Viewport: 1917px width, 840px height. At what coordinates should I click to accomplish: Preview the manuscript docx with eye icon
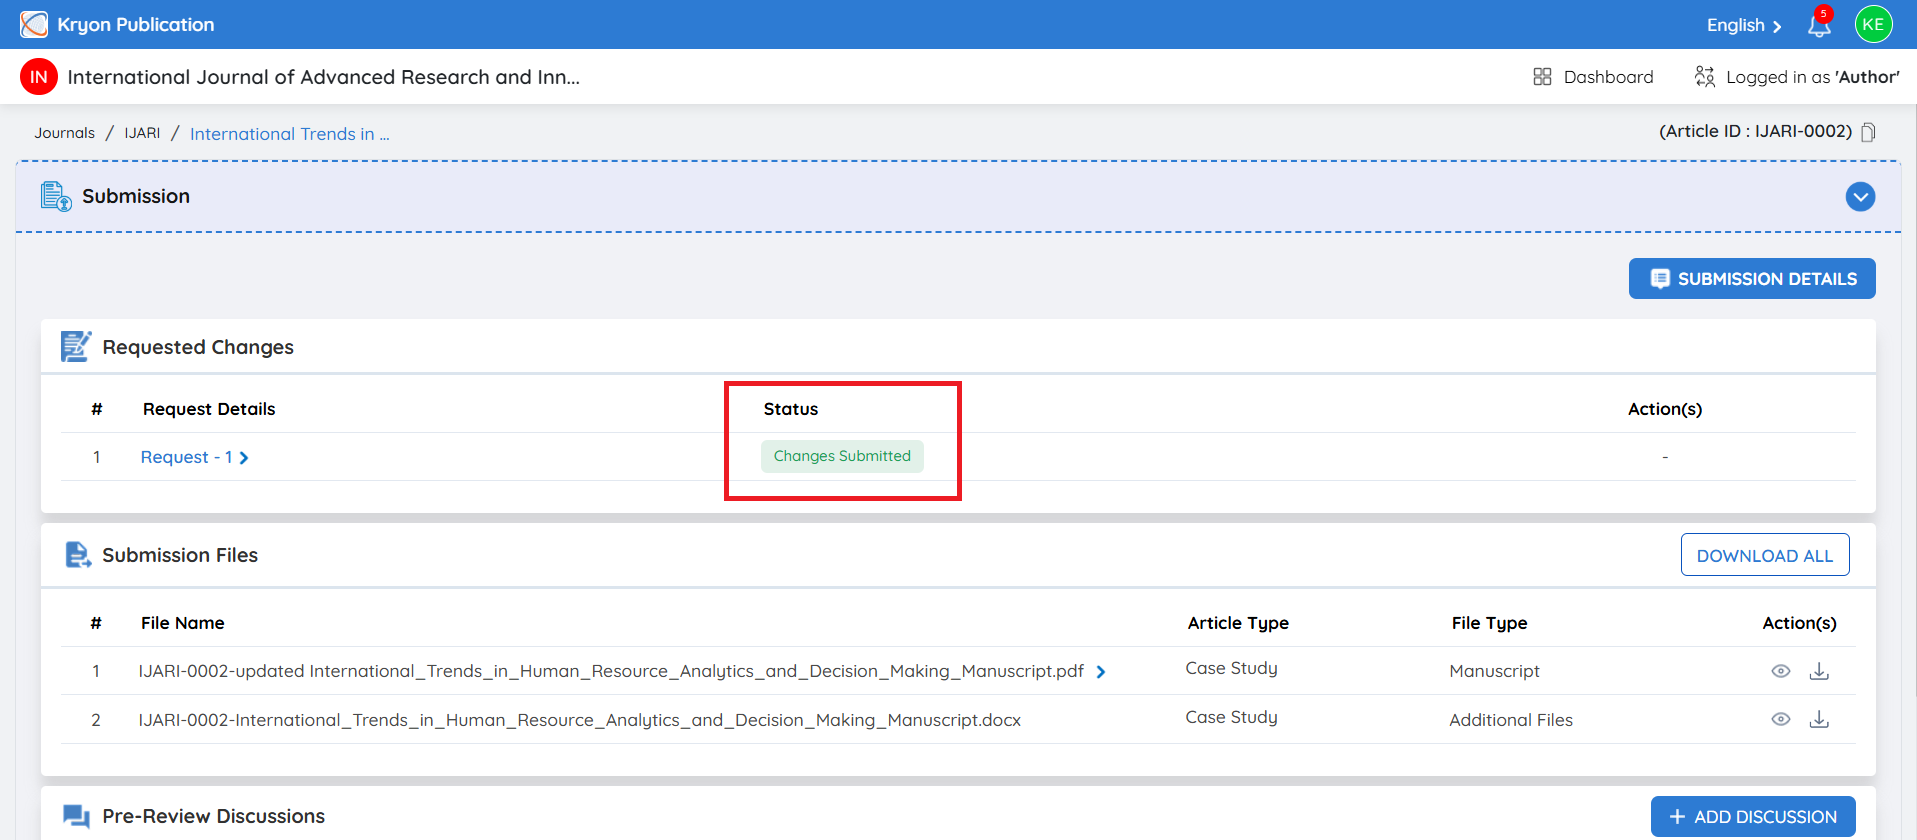pyautogui.click(x=1781, y=719)
